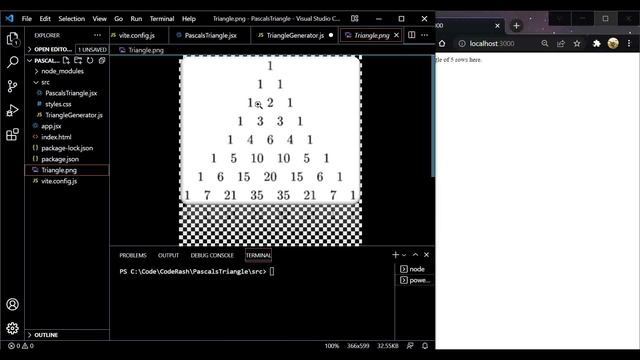Bookmark this page with star icon in Chrome

tap(577, 43)
